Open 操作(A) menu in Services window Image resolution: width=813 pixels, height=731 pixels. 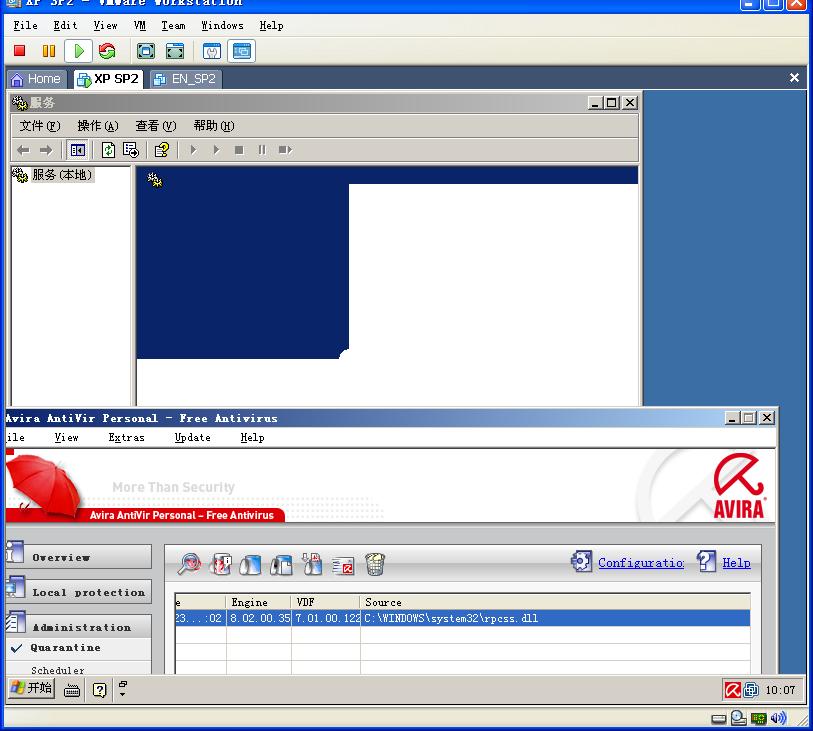tap(97, 126)
